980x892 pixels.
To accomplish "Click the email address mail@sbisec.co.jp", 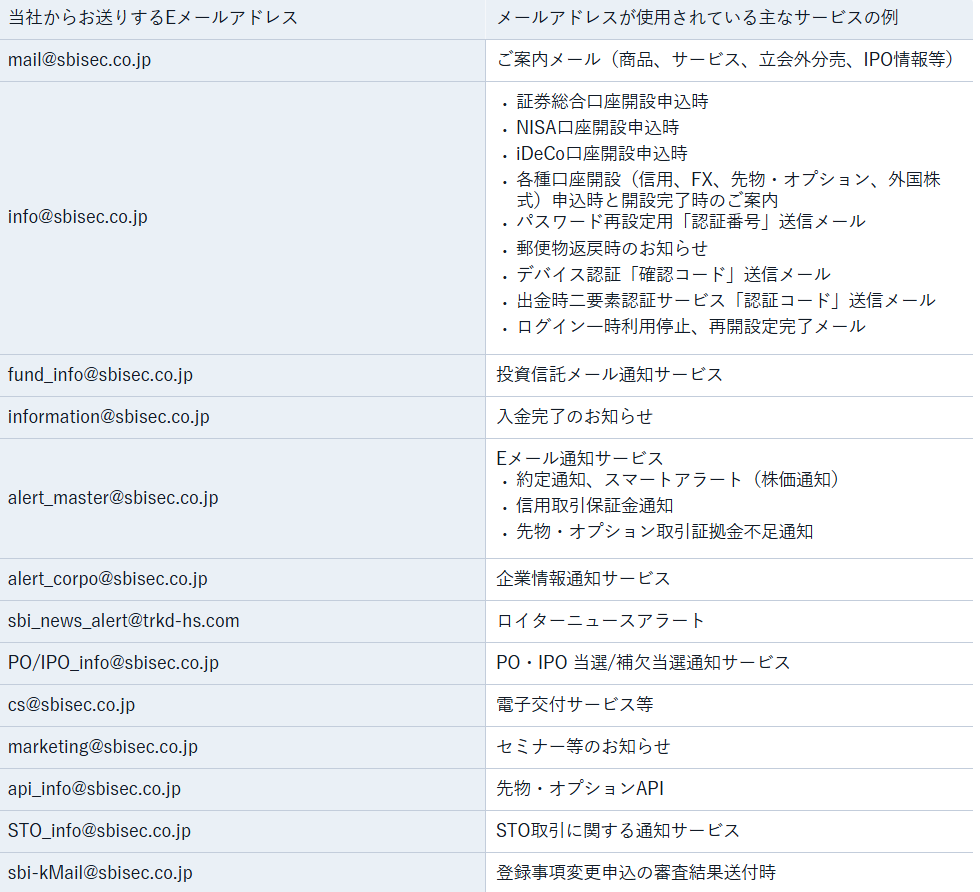I will tap(79, 60).
